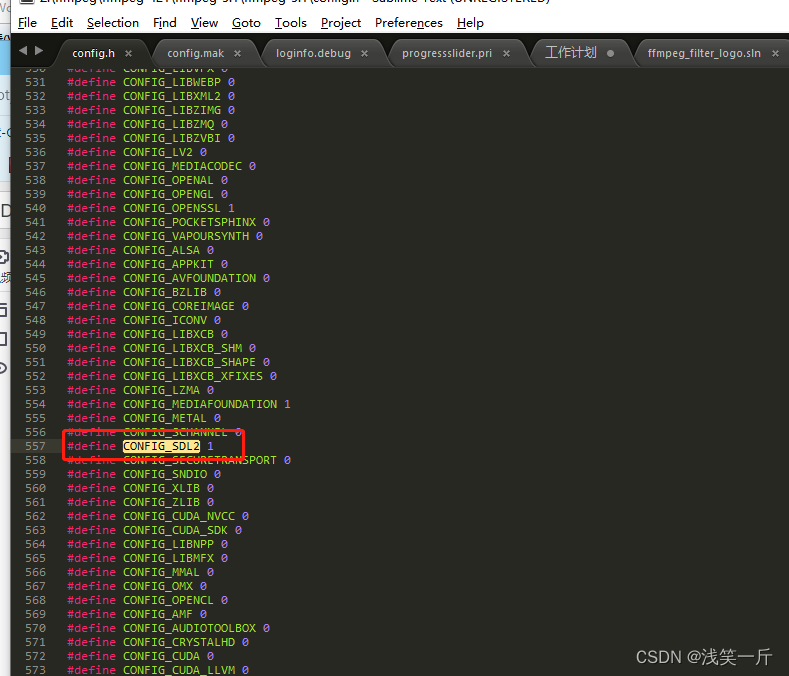Click CONFIG_LIBXCB_XFIXES on line 552
Screen dimensions: 789x676
(193, 376)
